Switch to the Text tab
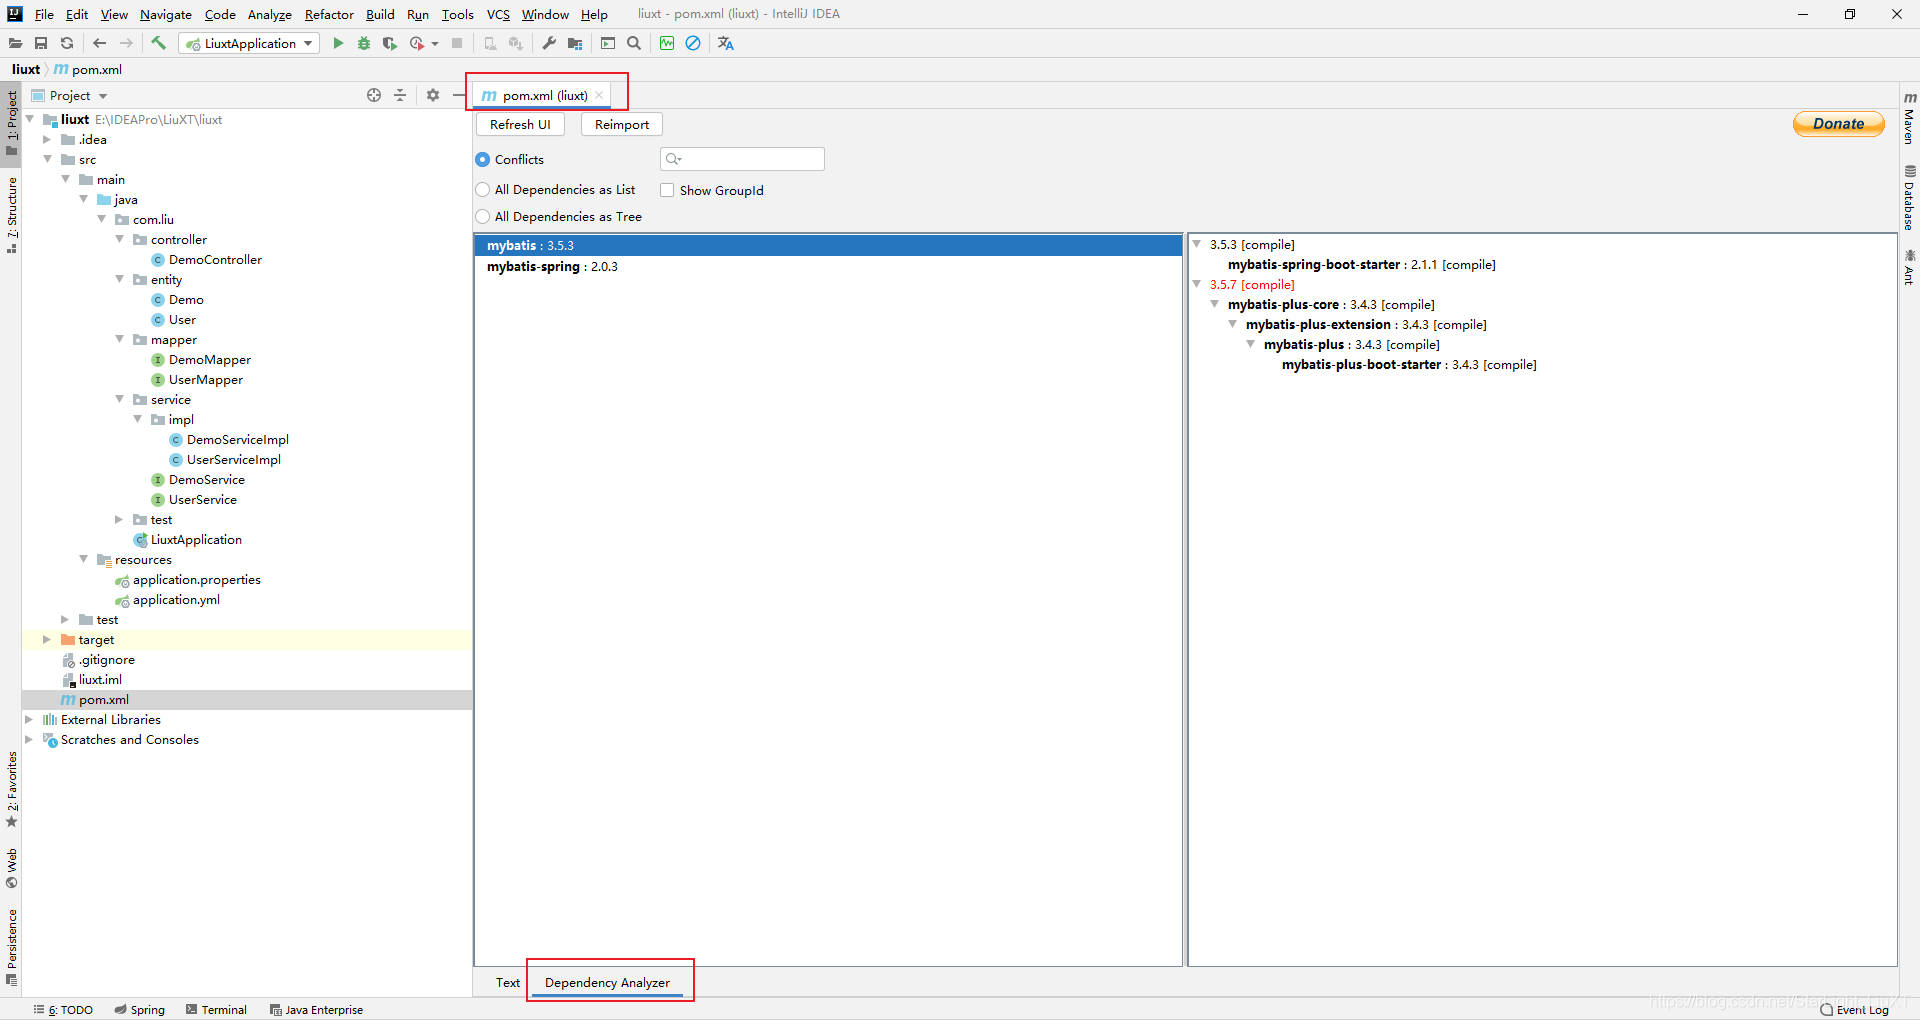Screen dimensions: 1920x1020 pos(508,982)
